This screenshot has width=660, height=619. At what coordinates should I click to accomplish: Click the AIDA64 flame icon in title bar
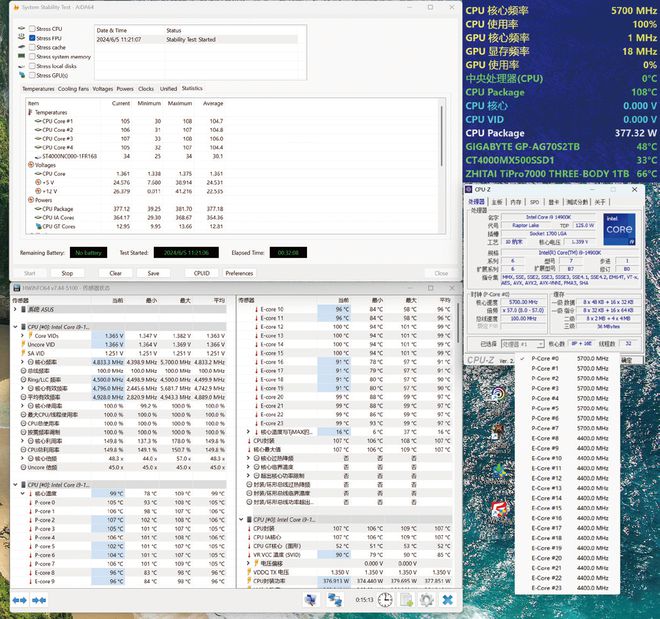pyautogui.click(x=16, y=8)
